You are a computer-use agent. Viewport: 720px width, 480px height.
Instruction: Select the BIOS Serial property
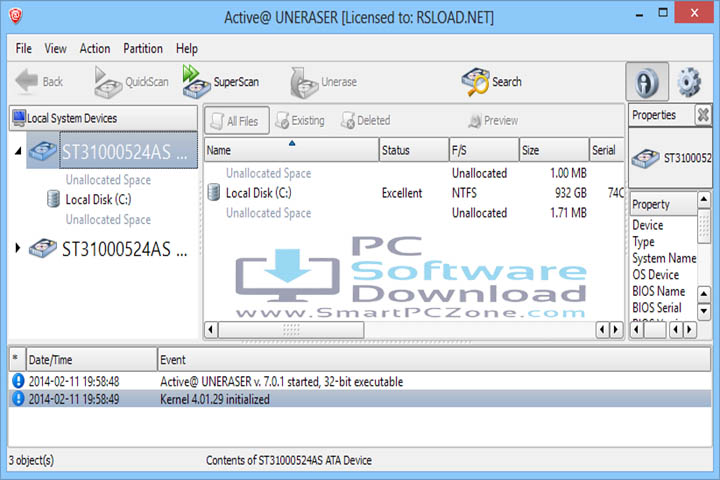tap(657, 307)
